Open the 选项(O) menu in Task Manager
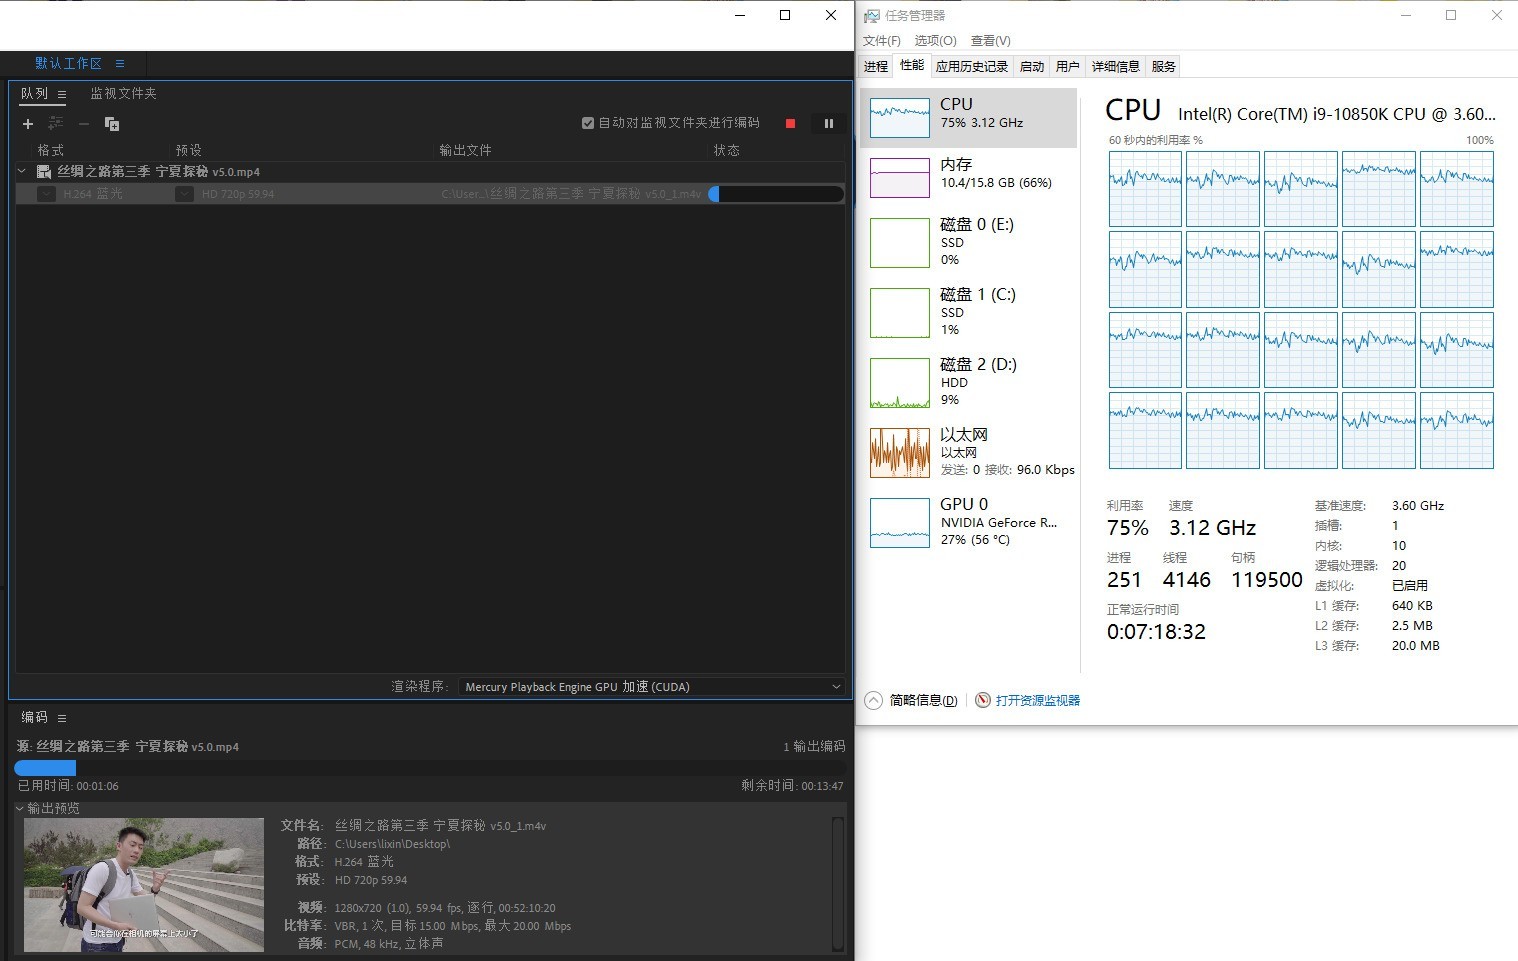This screenshot has width=1518, height=961. [935, 41]
